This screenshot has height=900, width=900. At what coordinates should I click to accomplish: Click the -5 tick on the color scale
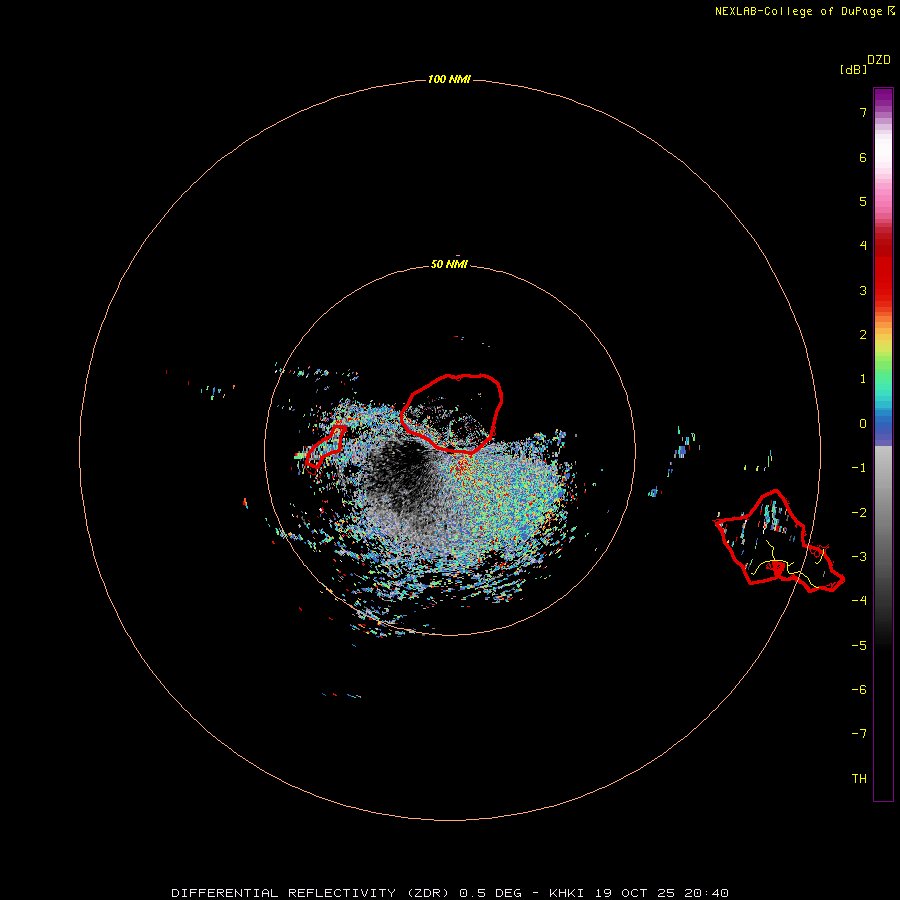pos(859,646)
